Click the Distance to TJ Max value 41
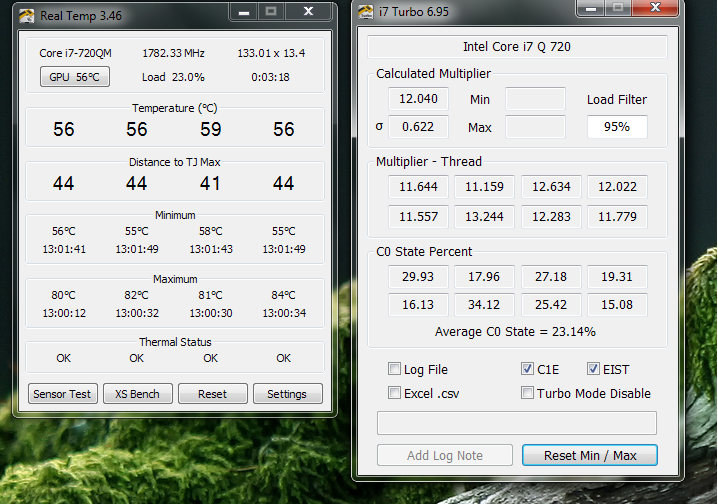 point(210,184)
